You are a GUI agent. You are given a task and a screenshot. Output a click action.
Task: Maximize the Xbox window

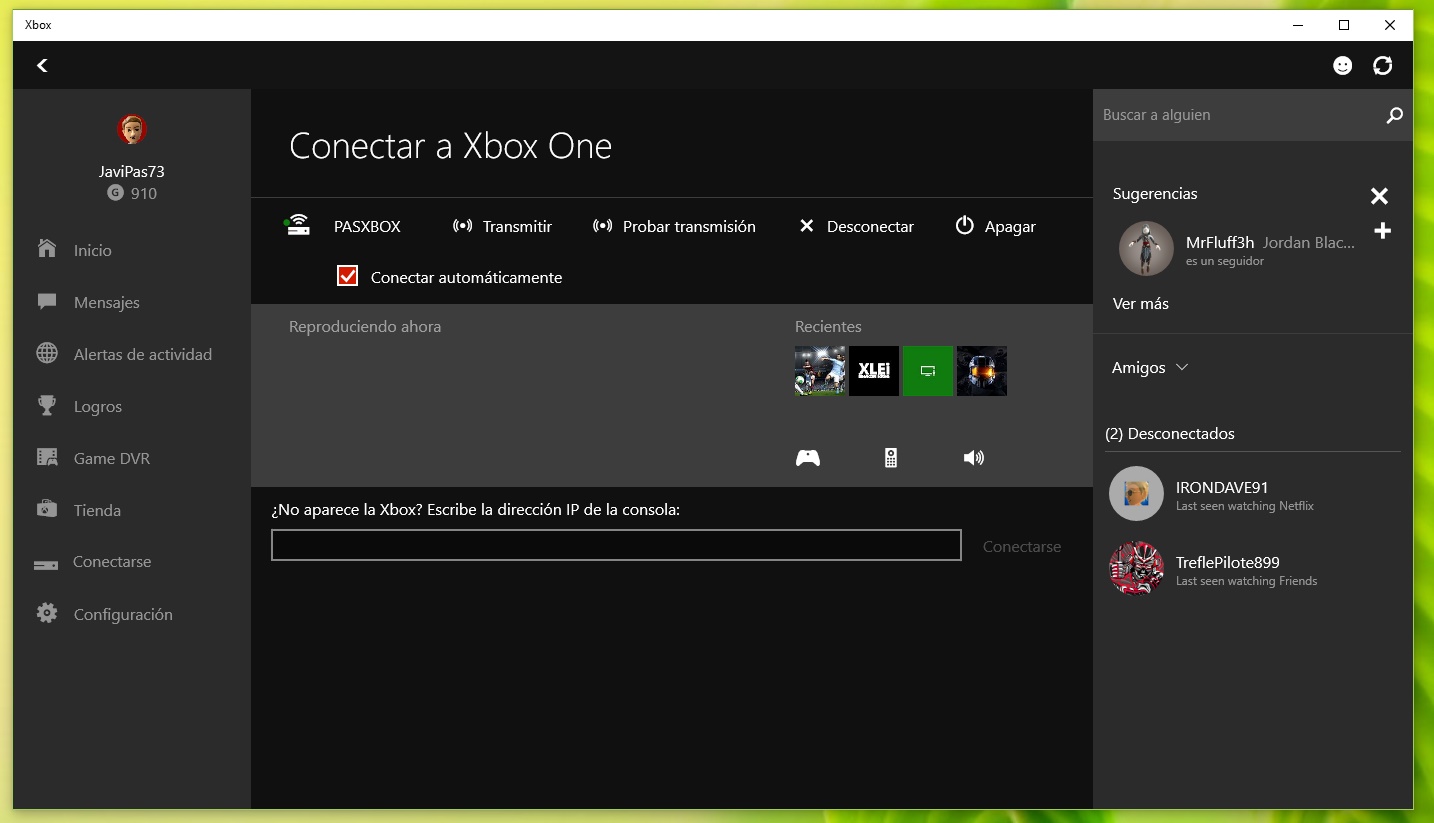(1344, 25)
